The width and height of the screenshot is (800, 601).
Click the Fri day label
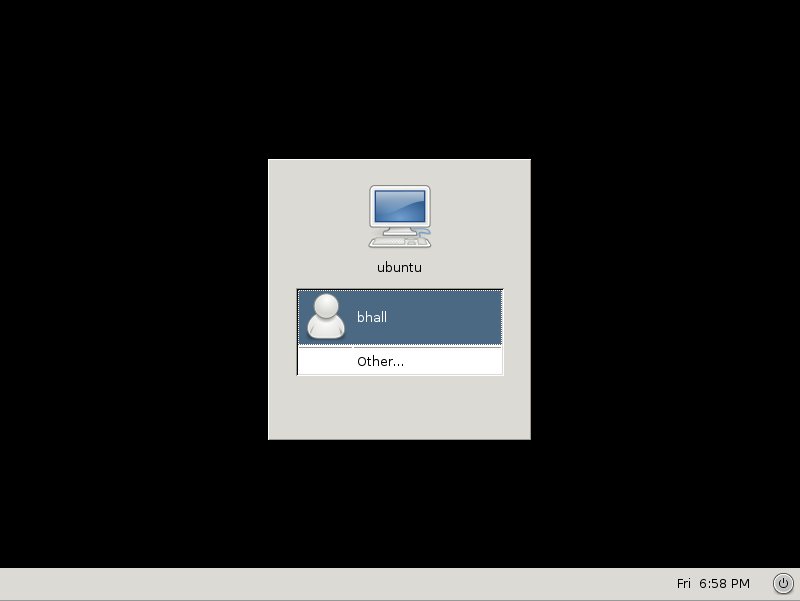[684, 584]
